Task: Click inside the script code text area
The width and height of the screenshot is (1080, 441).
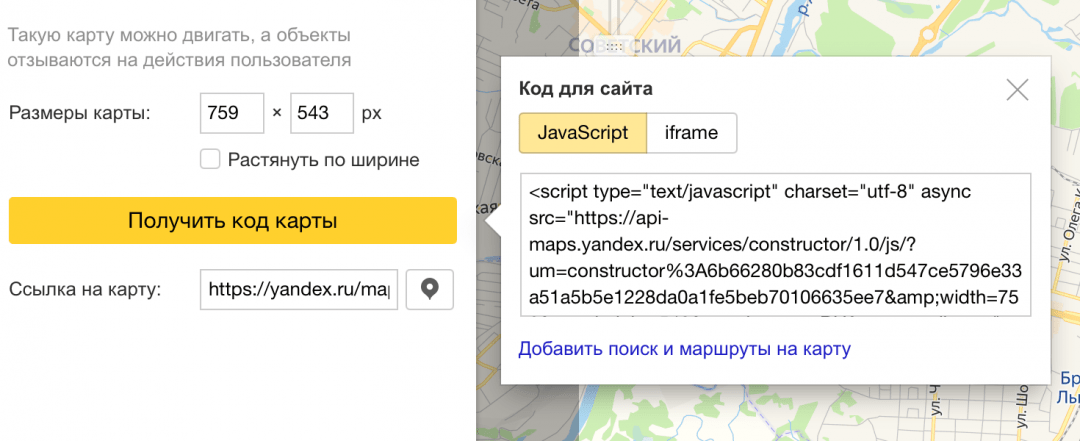Action: coord(776,245)
